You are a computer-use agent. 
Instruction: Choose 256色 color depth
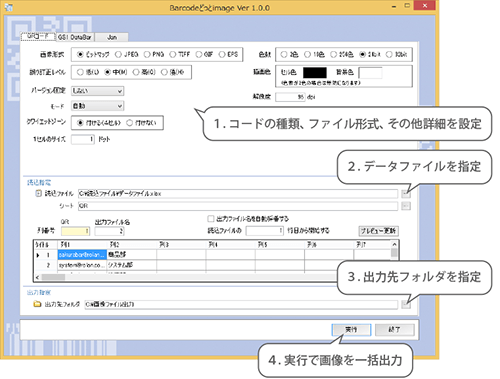(342, 54)
